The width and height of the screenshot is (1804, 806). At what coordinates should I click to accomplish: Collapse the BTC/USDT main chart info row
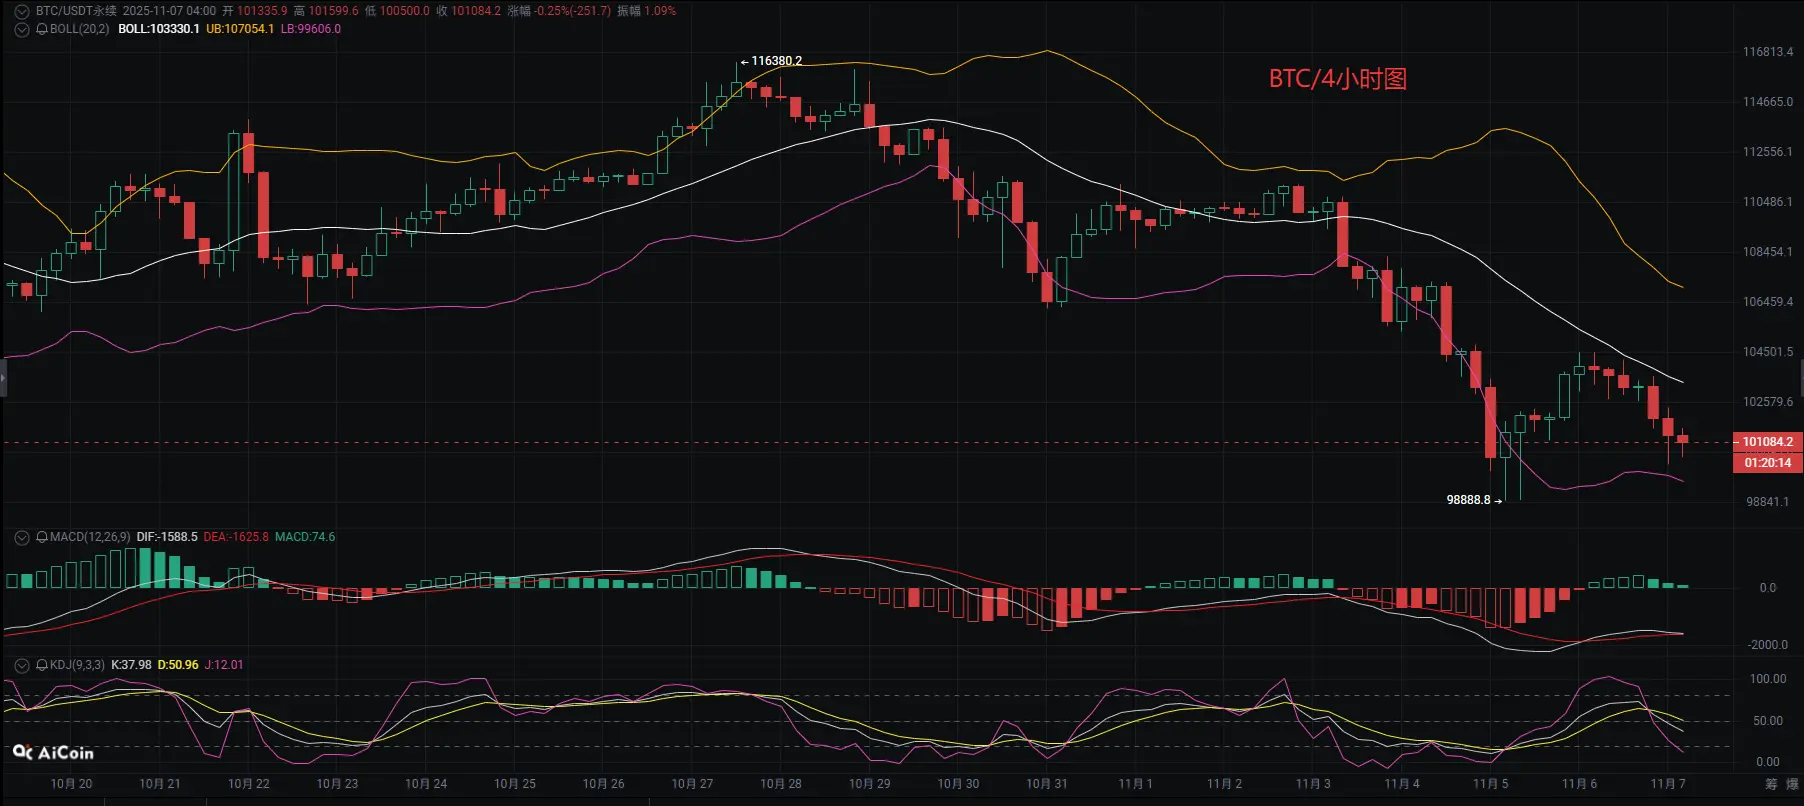point(22,11)
